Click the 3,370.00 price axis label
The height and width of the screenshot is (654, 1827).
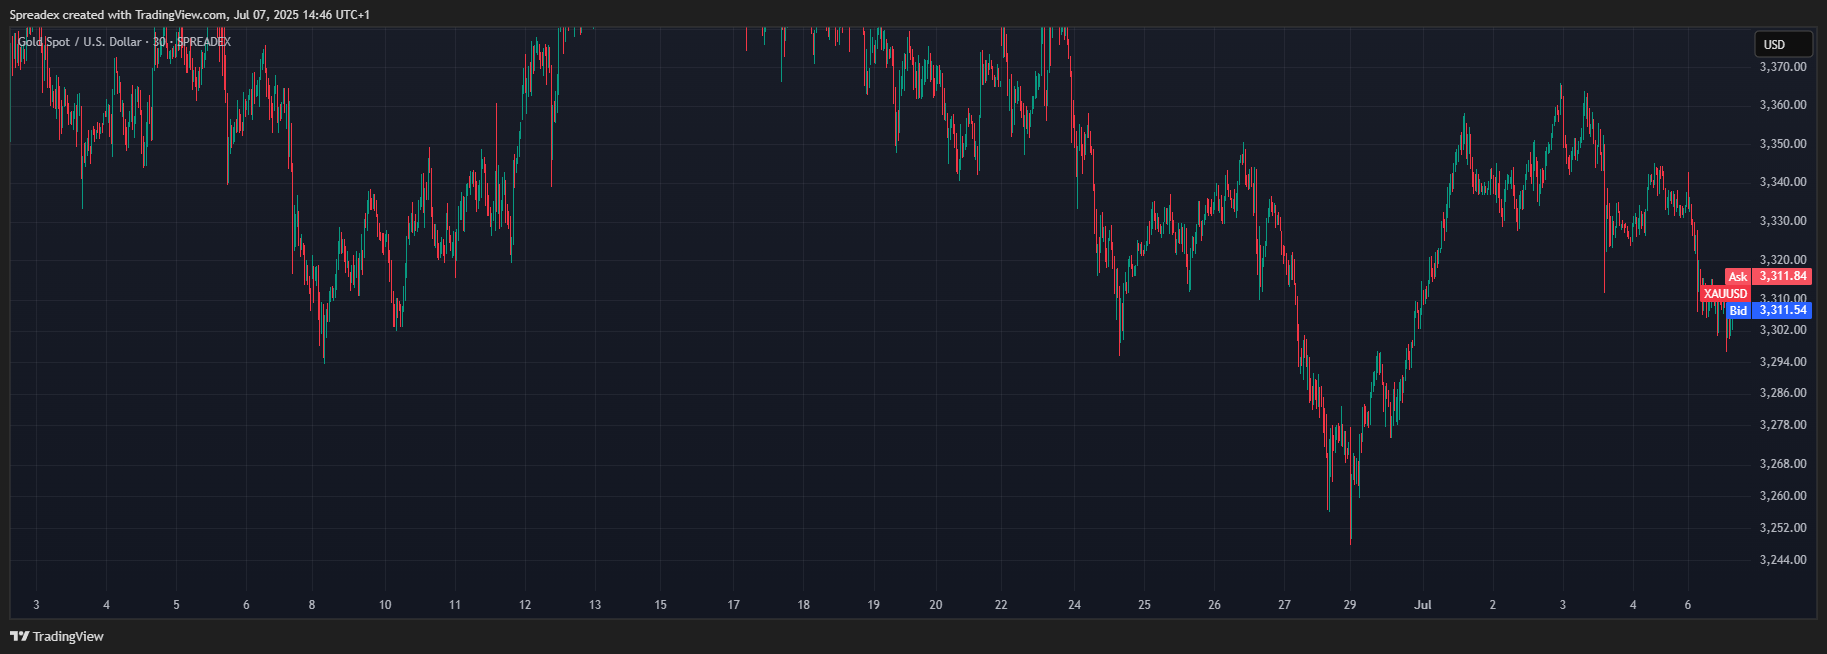[x=1783, y=67]
